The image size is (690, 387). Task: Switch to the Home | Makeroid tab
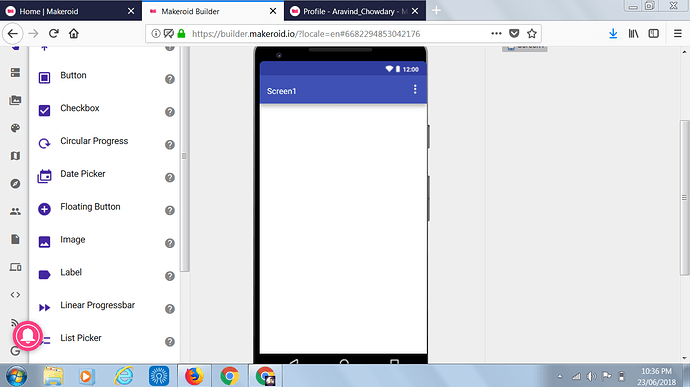click(x=70, y=11)
